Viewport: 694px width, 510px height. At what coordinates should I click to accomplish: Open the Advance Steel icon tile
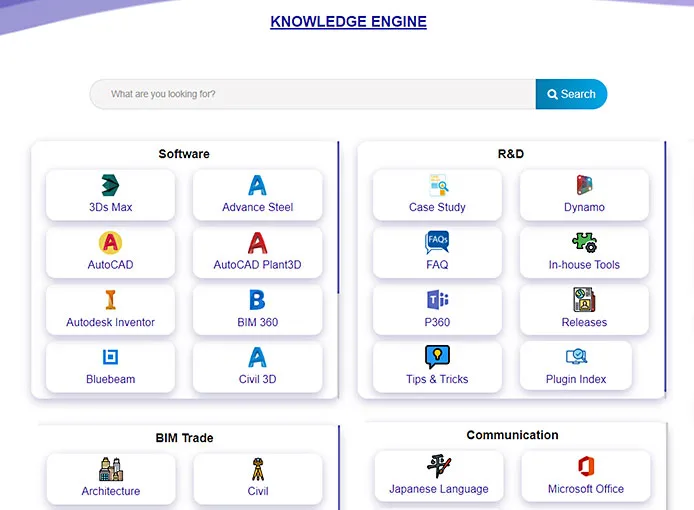pos(257,185)
